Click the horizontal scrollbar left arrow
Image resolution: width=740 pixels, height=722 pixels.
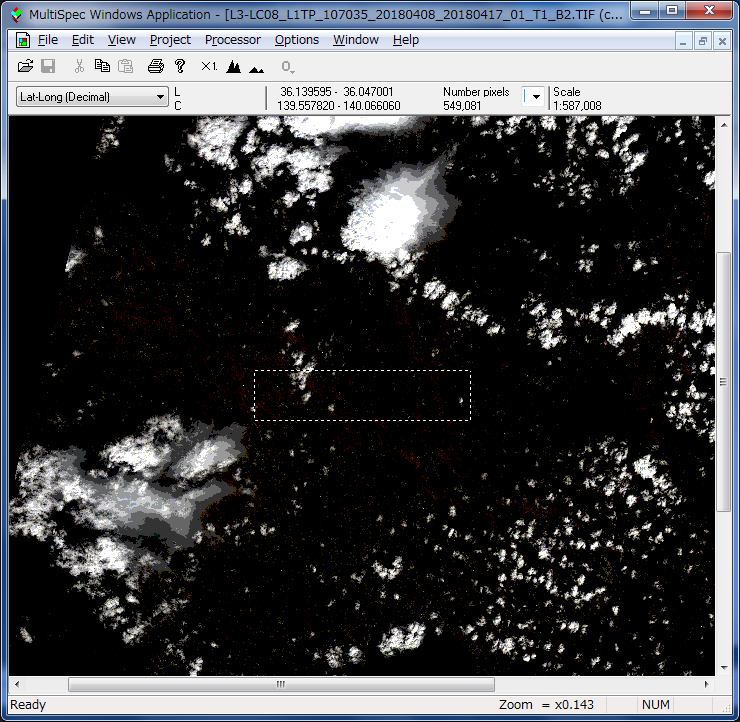(17, 684)
